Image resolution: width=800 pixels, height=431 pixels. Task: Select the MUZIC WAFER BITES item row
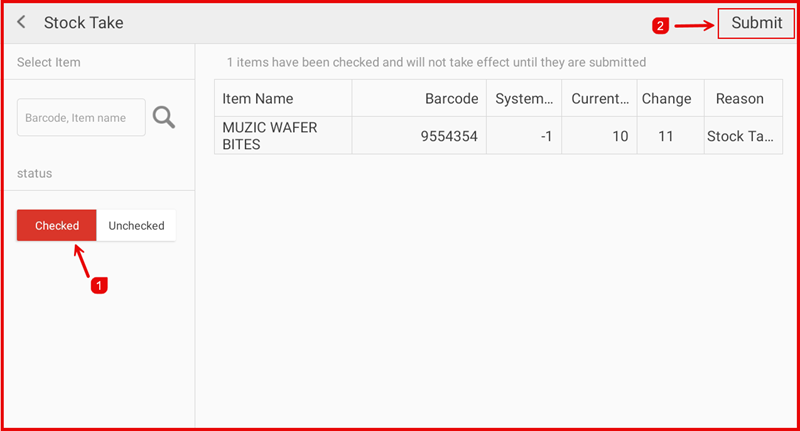pyautogui.click(x=283, y=136)
